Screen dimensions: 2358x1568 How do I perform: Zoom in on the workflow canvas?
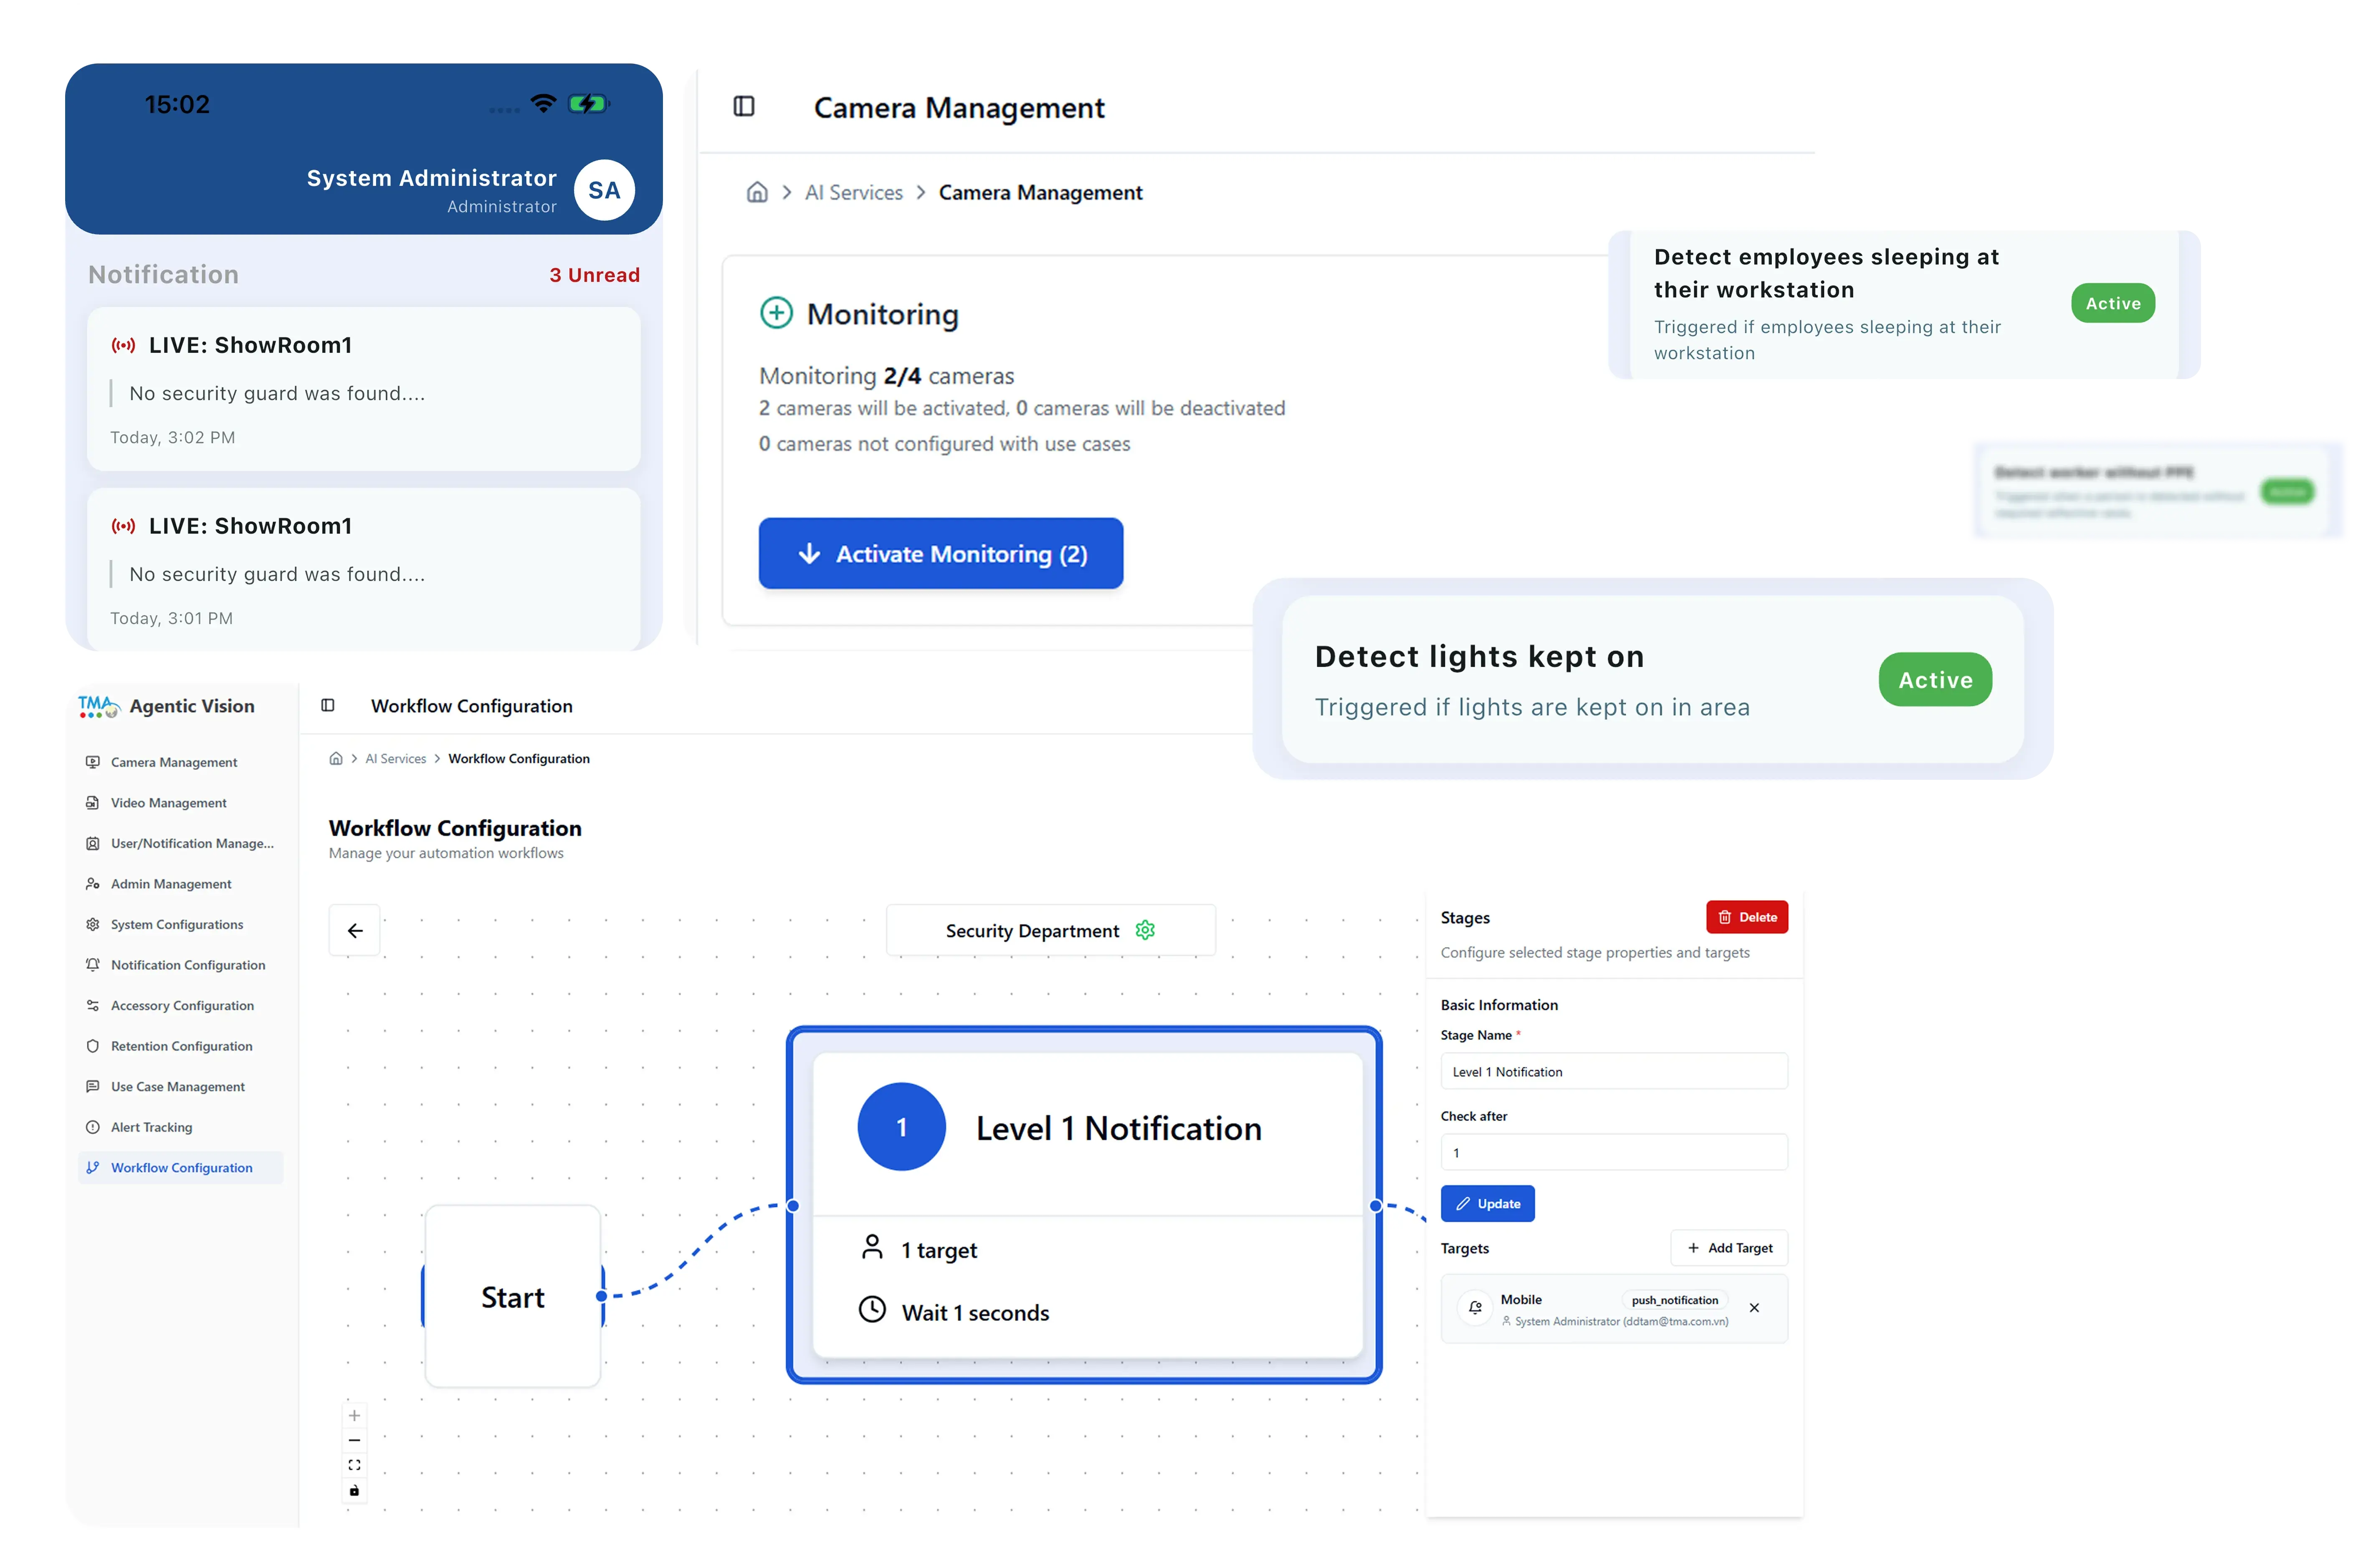pos(354,1416)
